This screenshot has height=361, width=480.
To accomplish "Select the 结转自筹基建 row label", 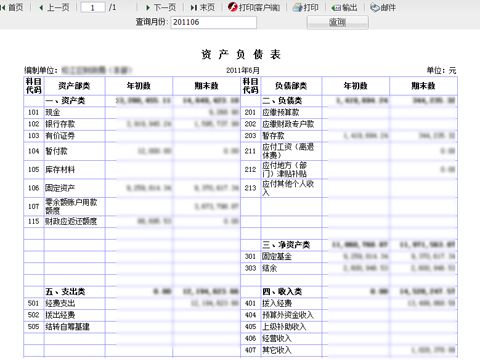I will [67, 327].
